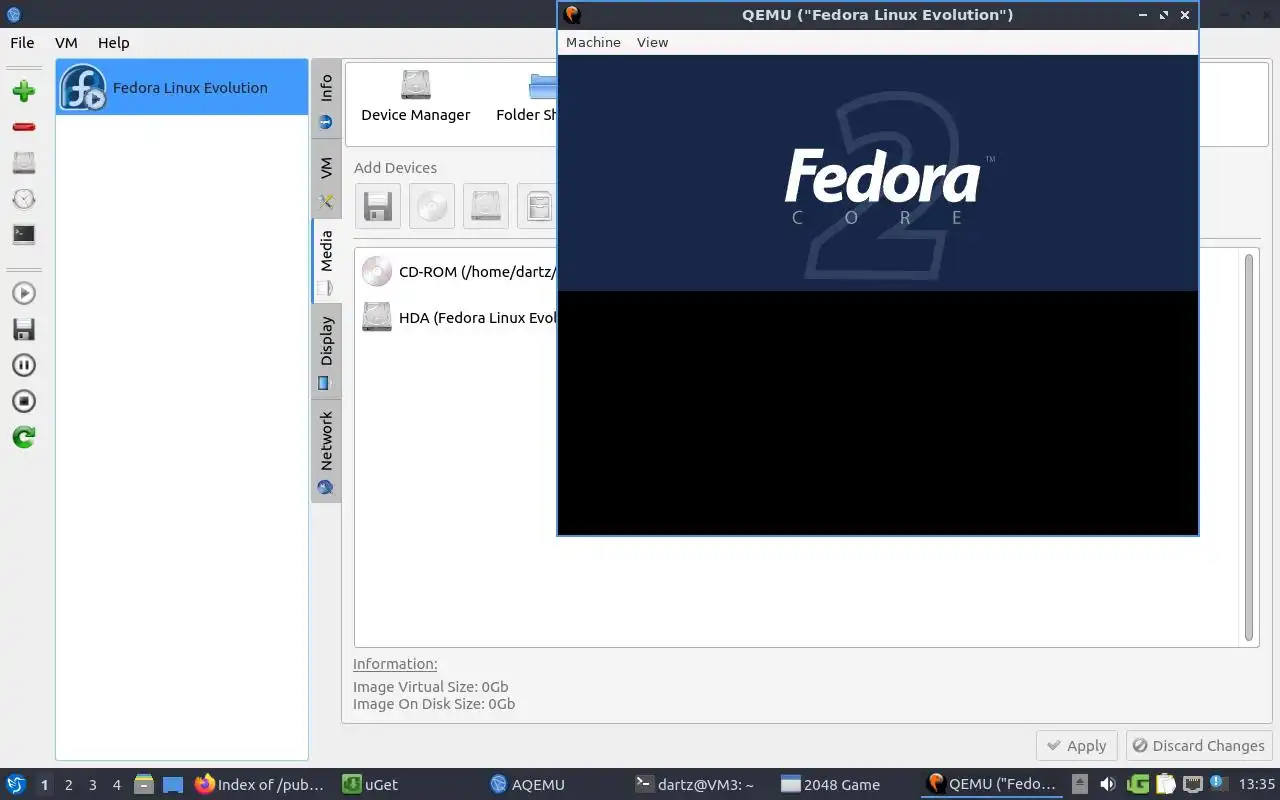Click the Apply button
The image size is (1280, 800).
click(1076, 746)
